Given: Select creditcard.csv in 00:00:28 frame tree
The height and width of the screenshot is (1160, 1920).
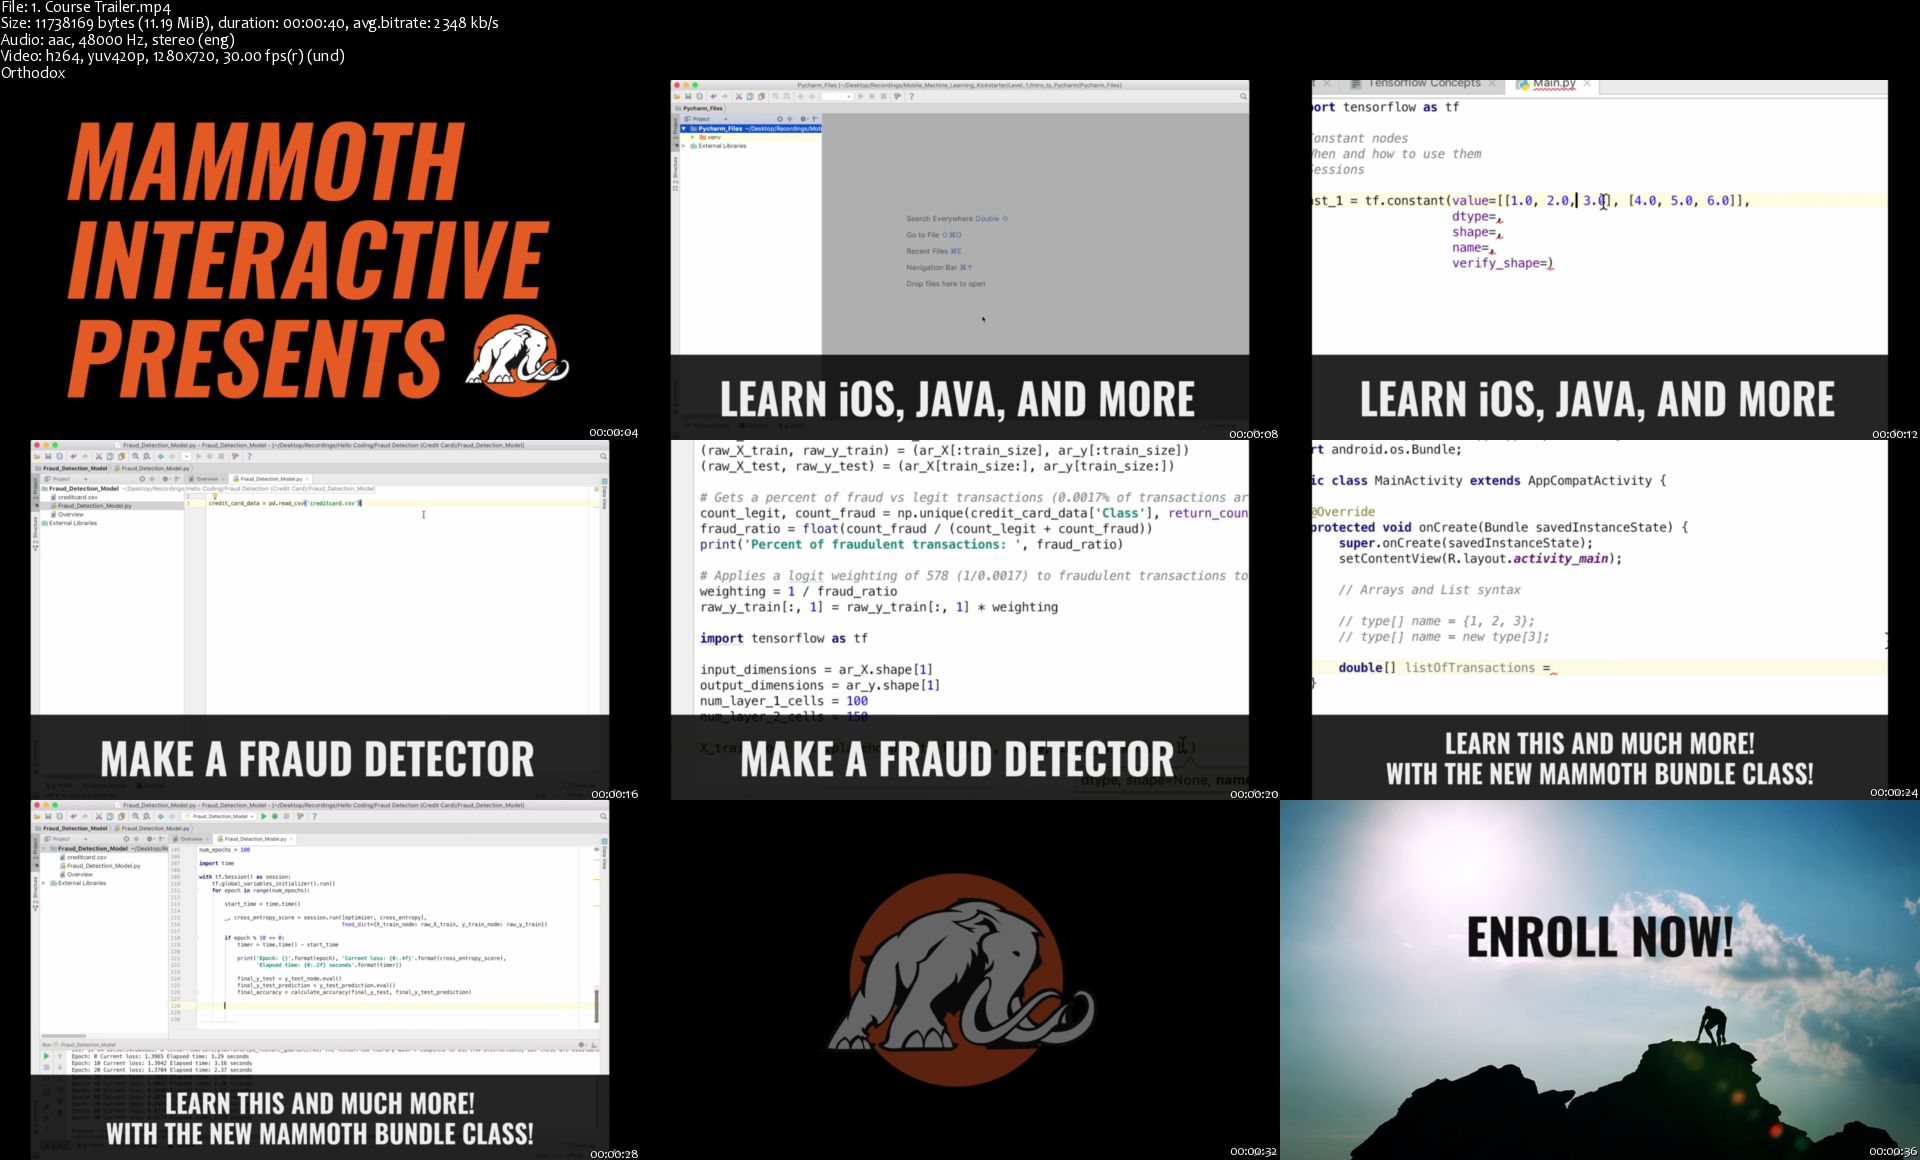Looking at the screenshot, I should coord(84,857).
